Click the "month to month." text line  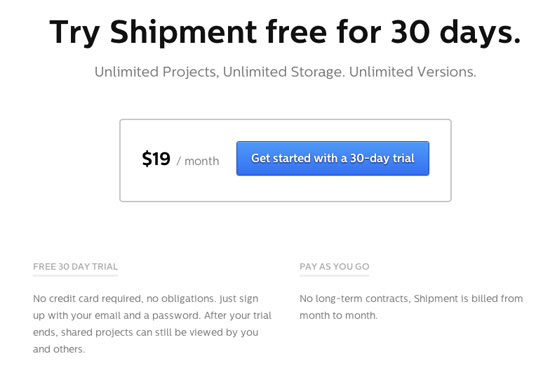click(x=338, y=316)
